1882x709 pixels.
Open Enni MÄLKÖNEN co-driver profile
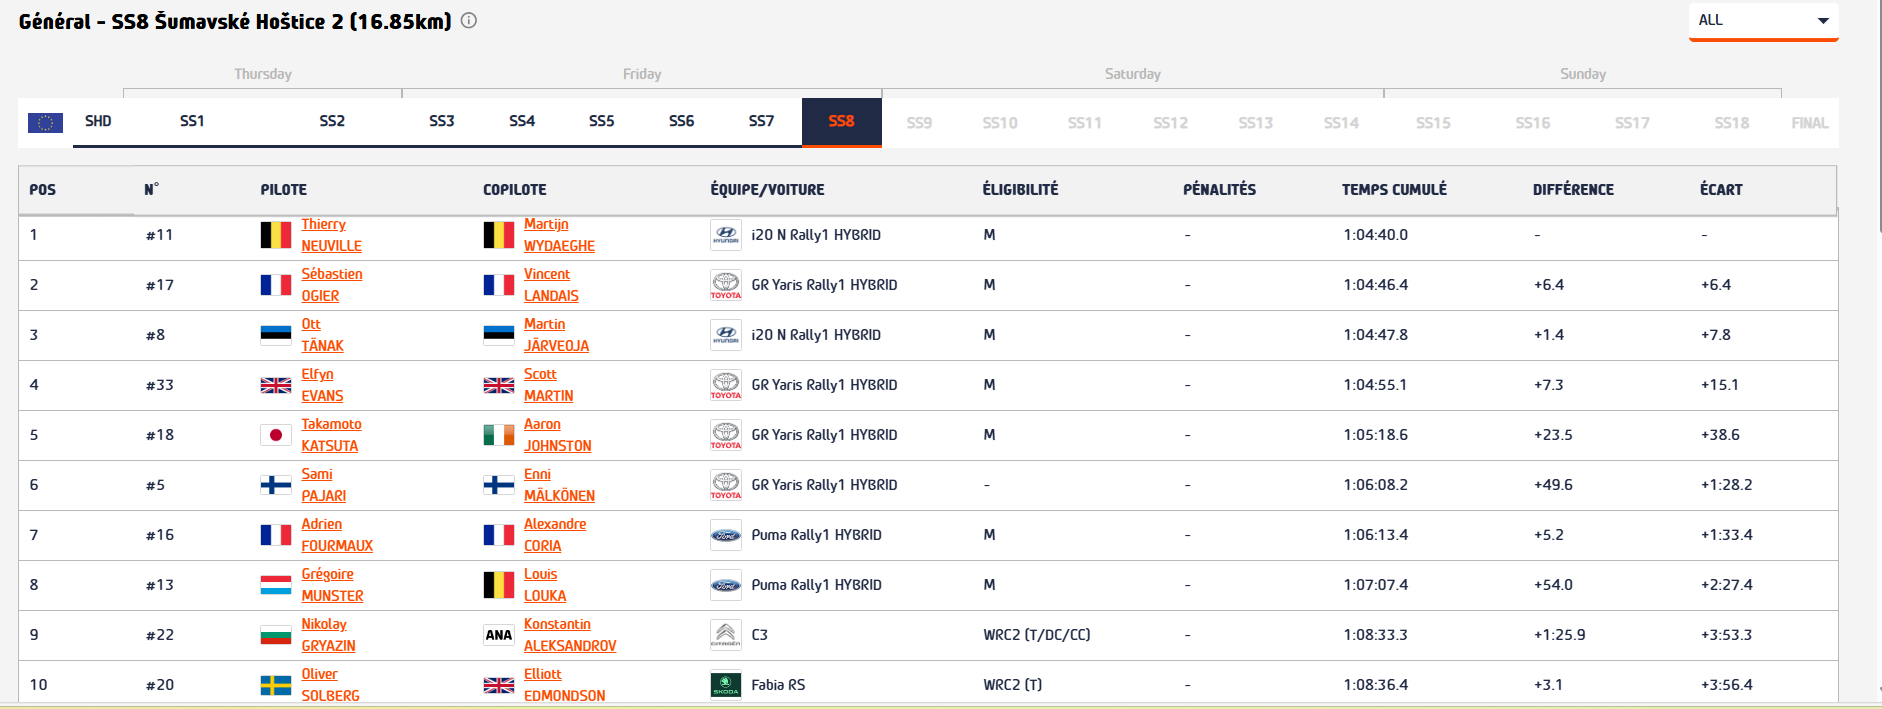pos(559,485)
